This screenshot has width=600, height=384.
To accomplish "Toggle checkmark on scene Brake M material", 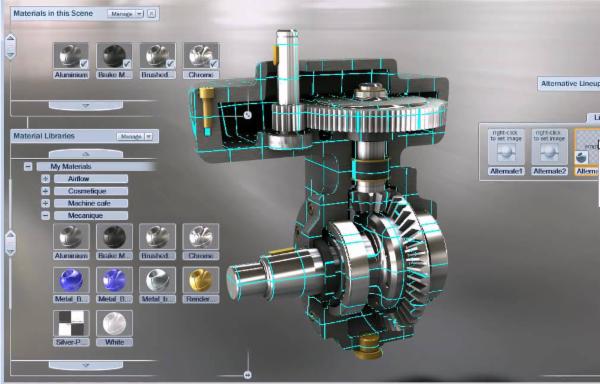I will click(127, 63).
